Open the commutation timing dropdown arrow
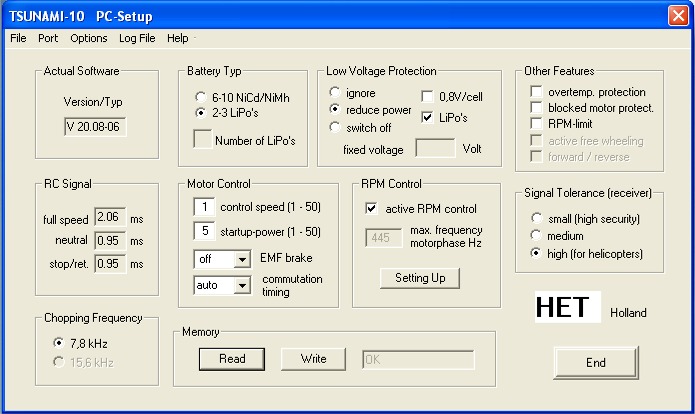 [242, 285]
